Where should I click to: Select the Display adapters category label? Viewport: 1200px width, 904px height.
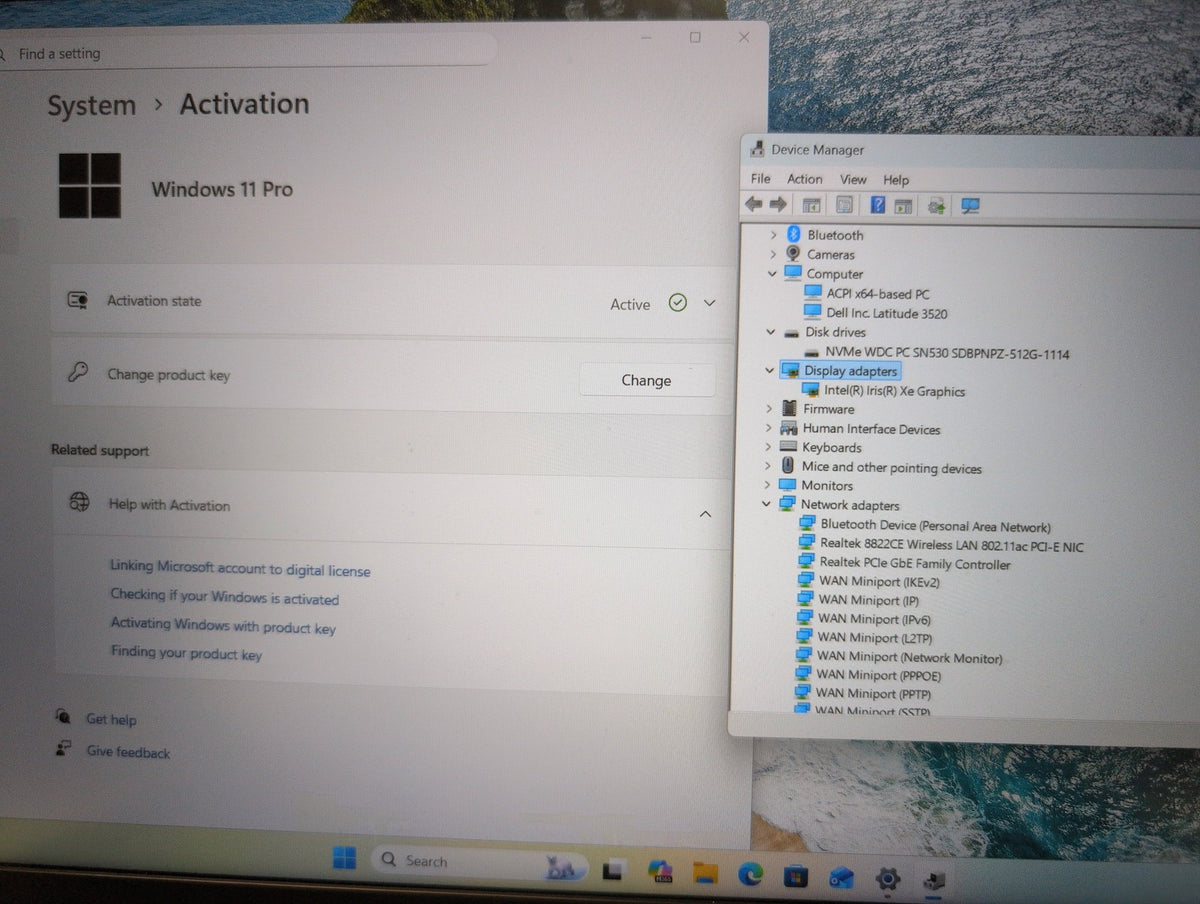850,371
